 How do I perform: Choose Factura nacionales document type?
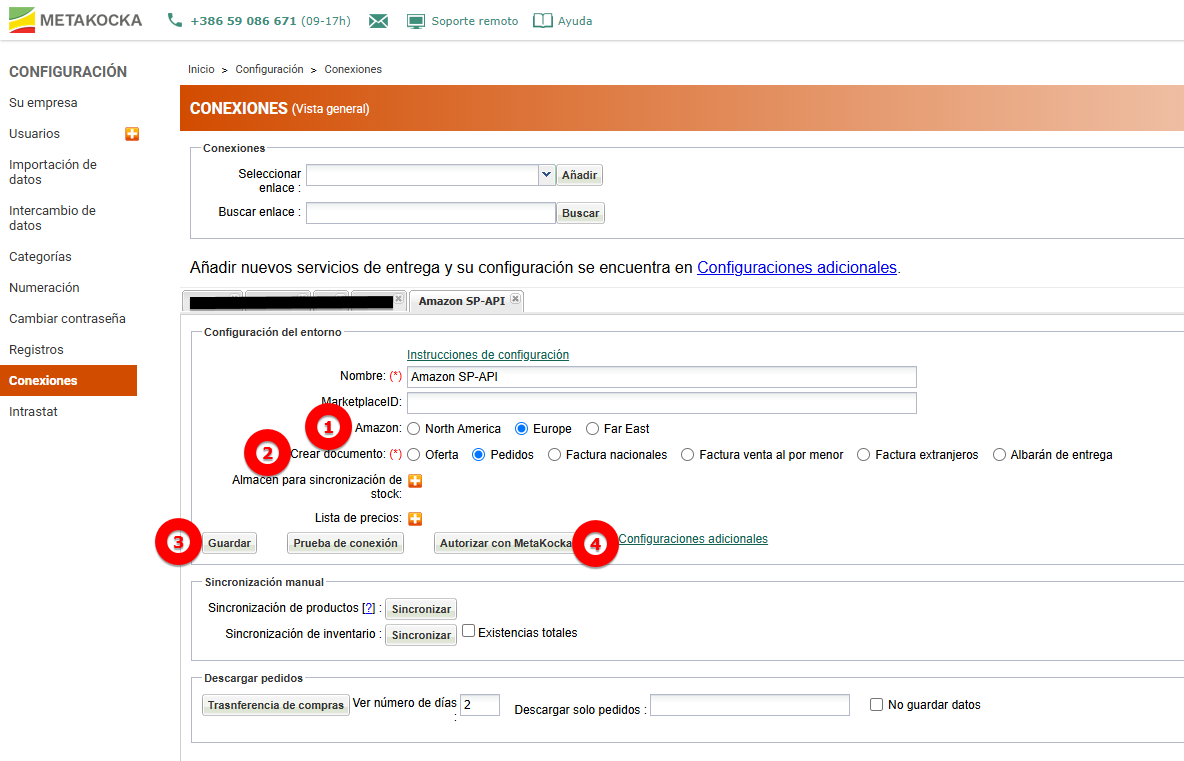554,454
